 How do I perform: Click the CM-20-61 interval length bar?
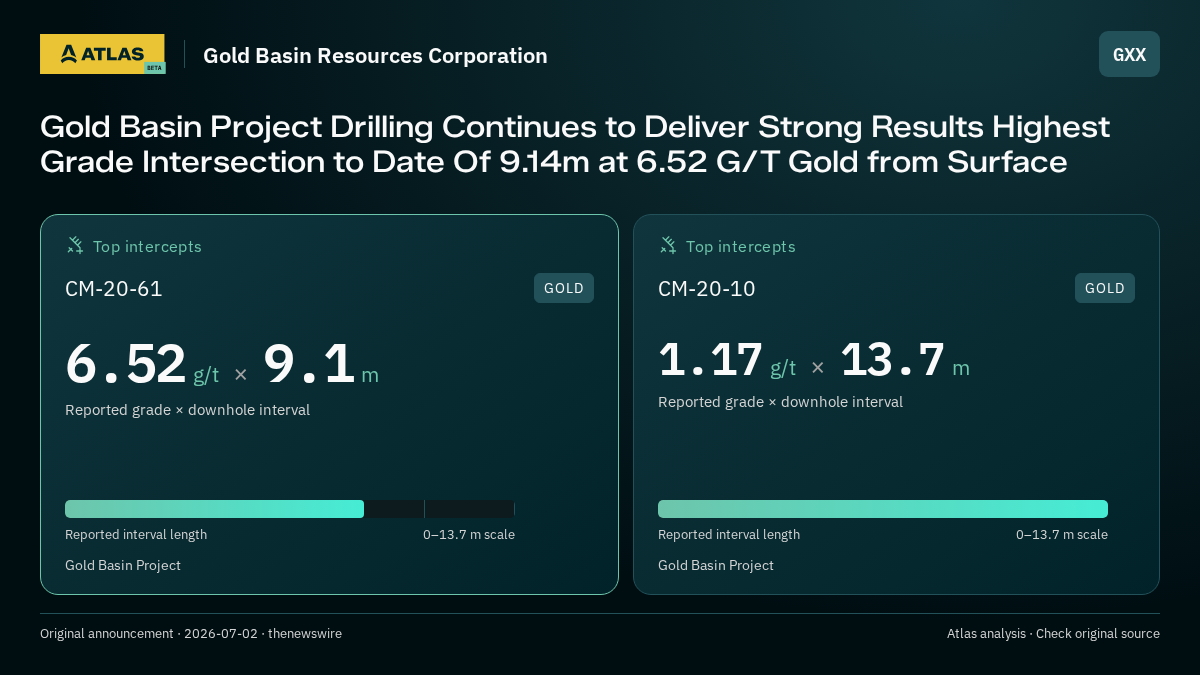tap(290, 509)
